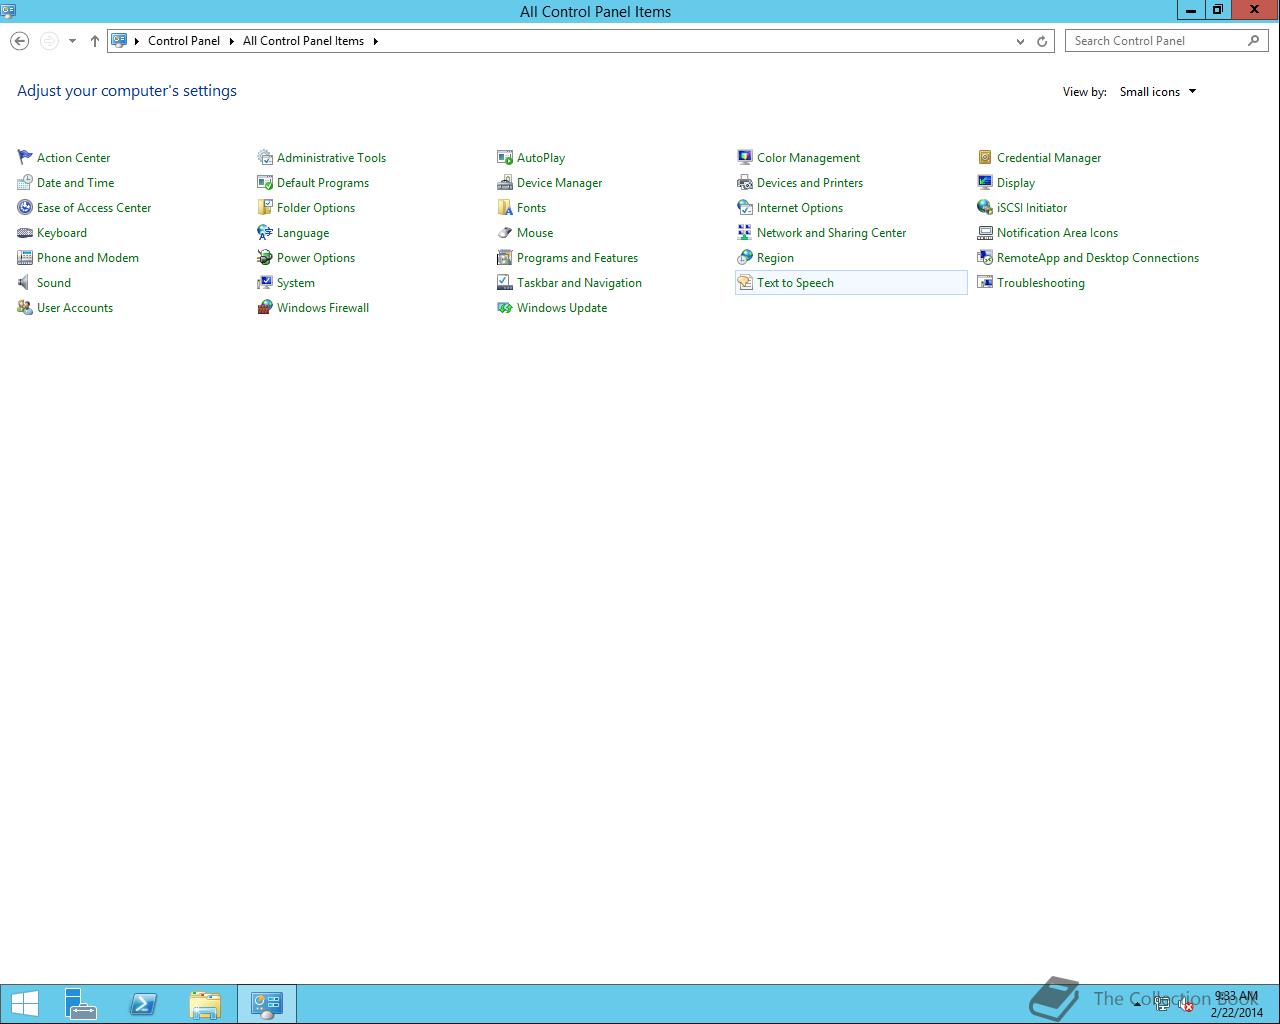Click the User Accounts icon
This screenshot has height=1024, width=1280.
coord(25,307)
